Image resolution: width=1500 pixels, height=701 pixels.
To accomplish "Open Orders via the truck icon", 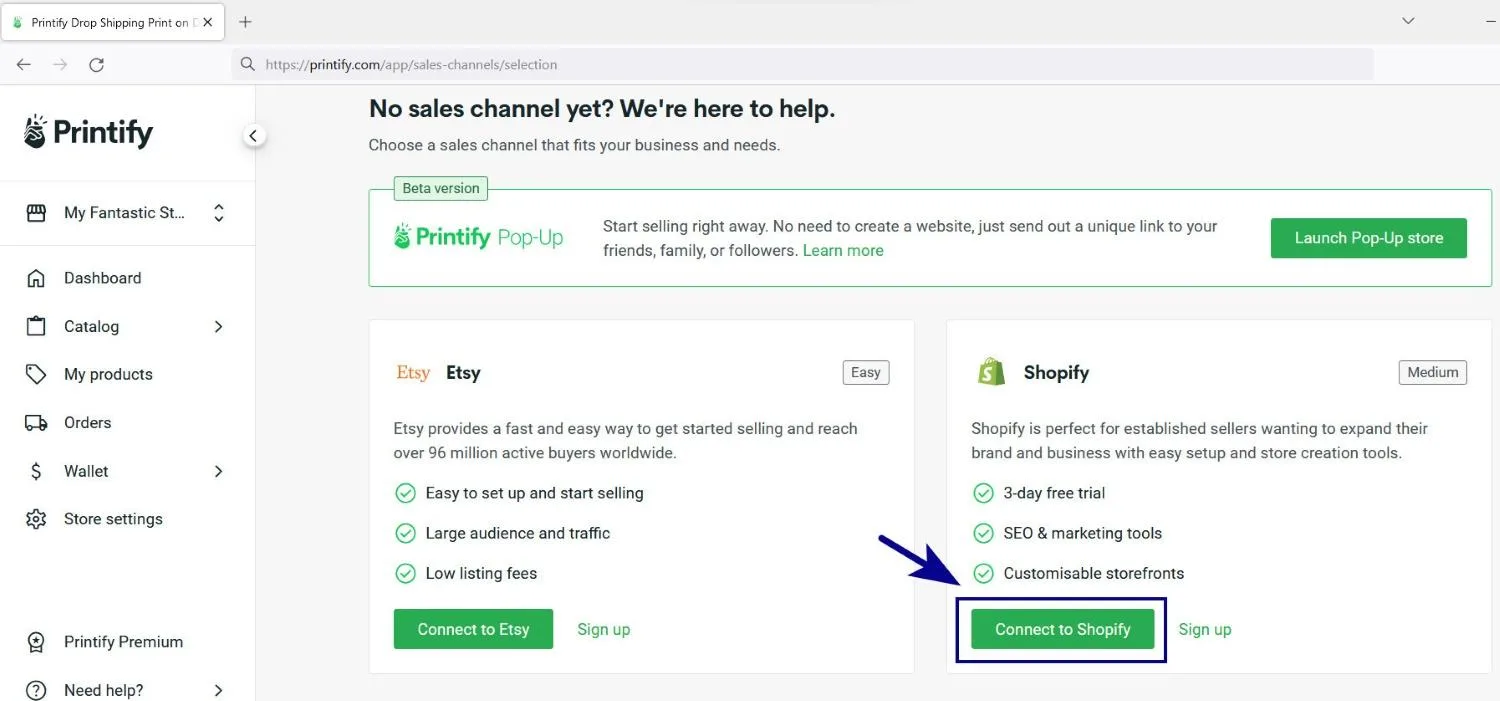I will 36,422.
